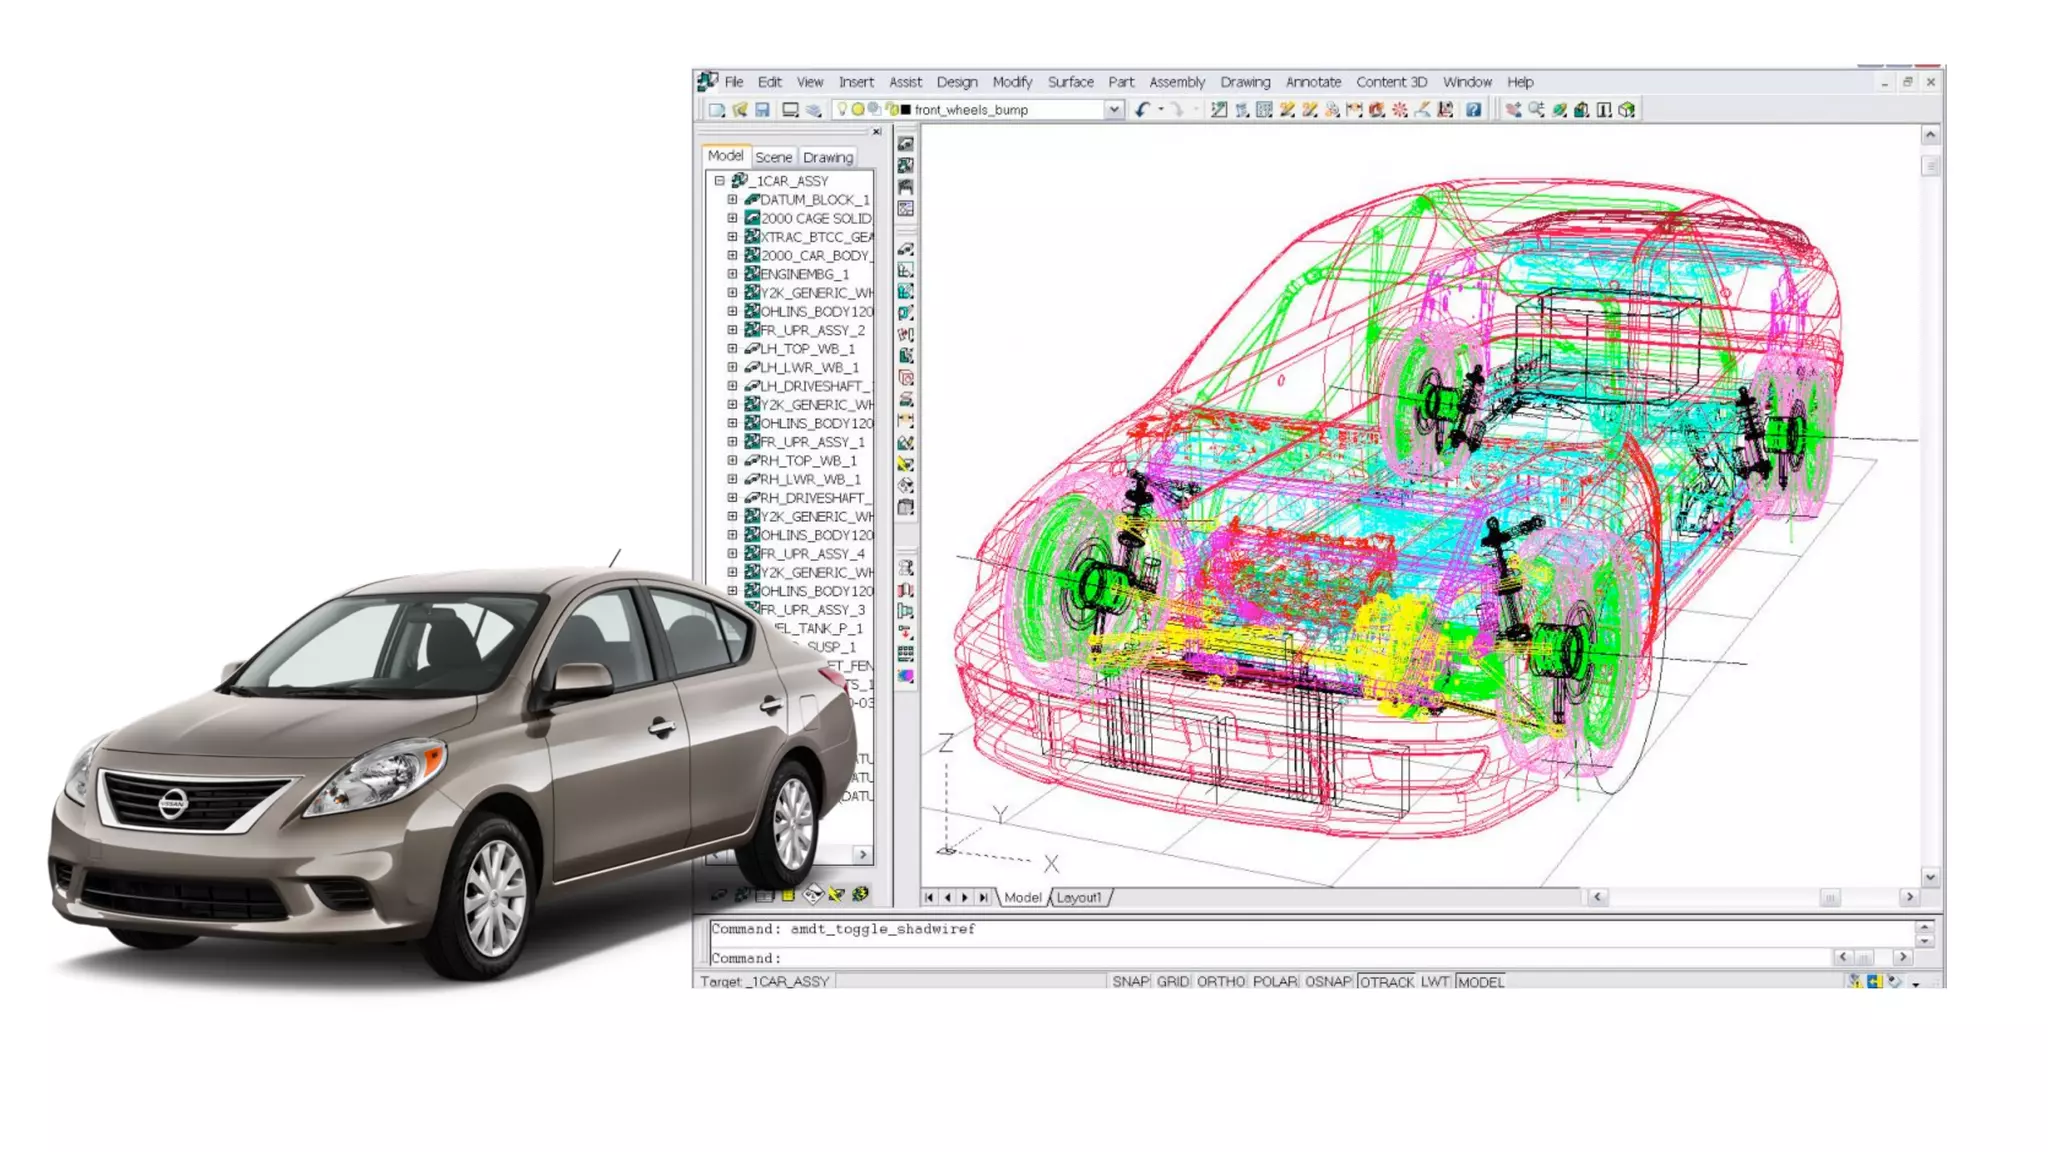Image resolution: width=2048 pixels, height=1152 pixels.
Task: Click the Layers stack icon in toolbar
Action: [x=814, y=110]
